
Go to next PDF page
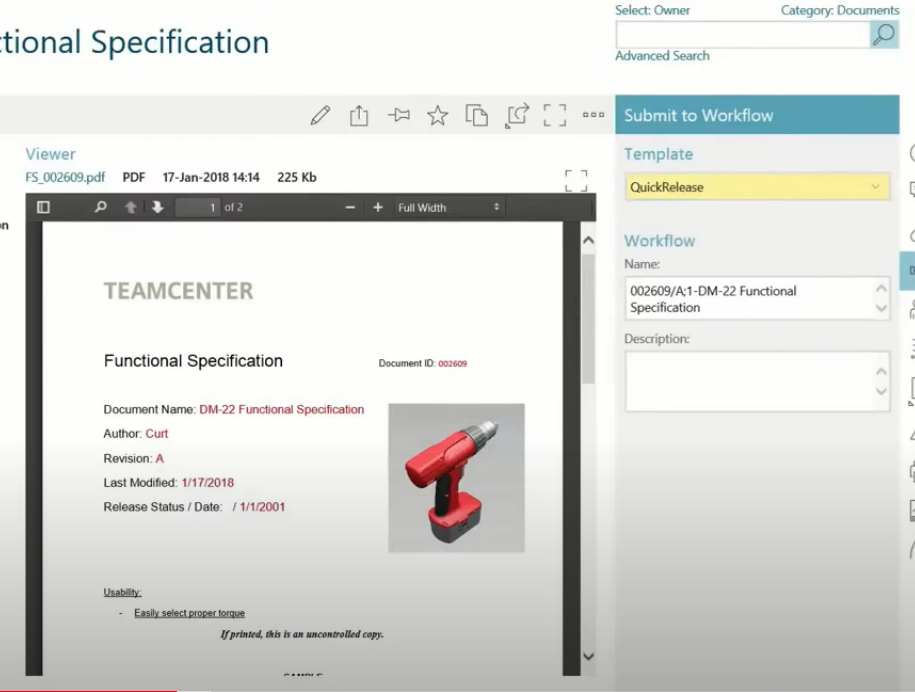pyautogui.click(x=158, y=207)
